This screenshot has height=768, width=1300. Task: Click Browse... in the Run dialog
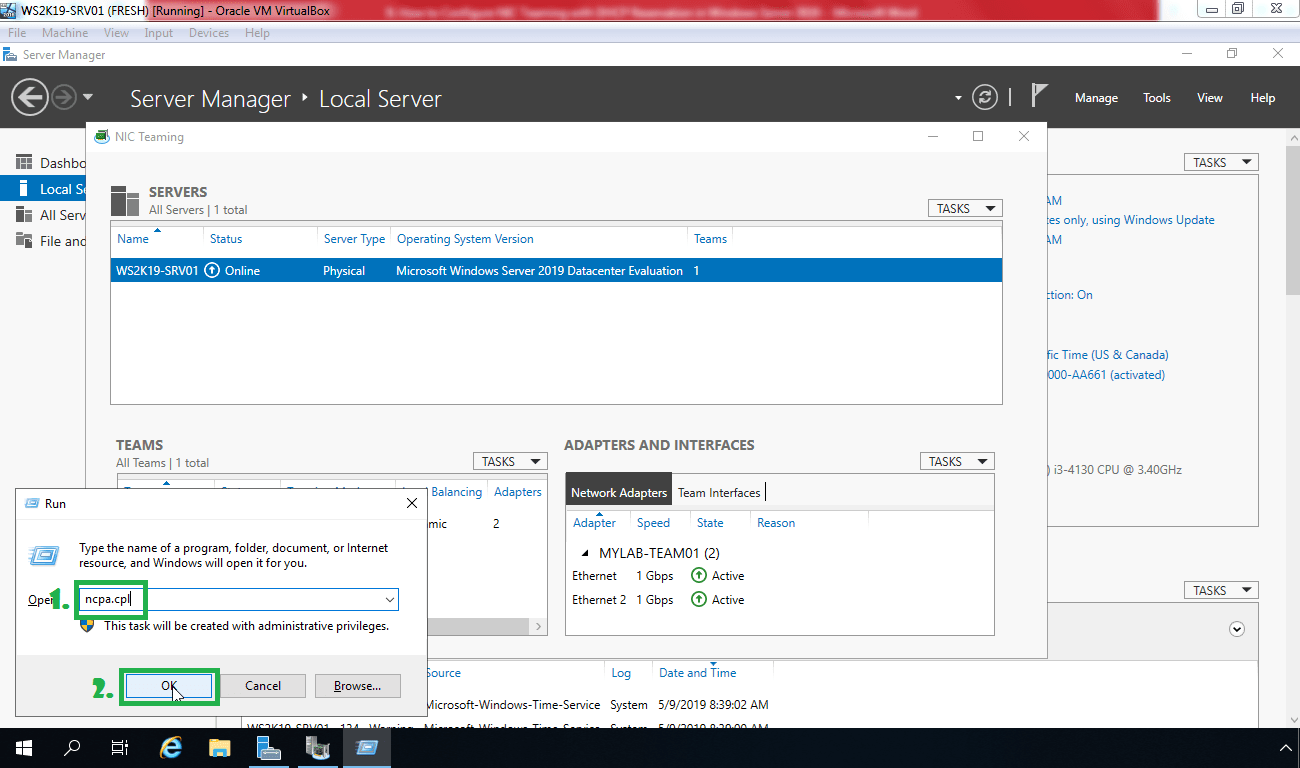click(357, 686)
